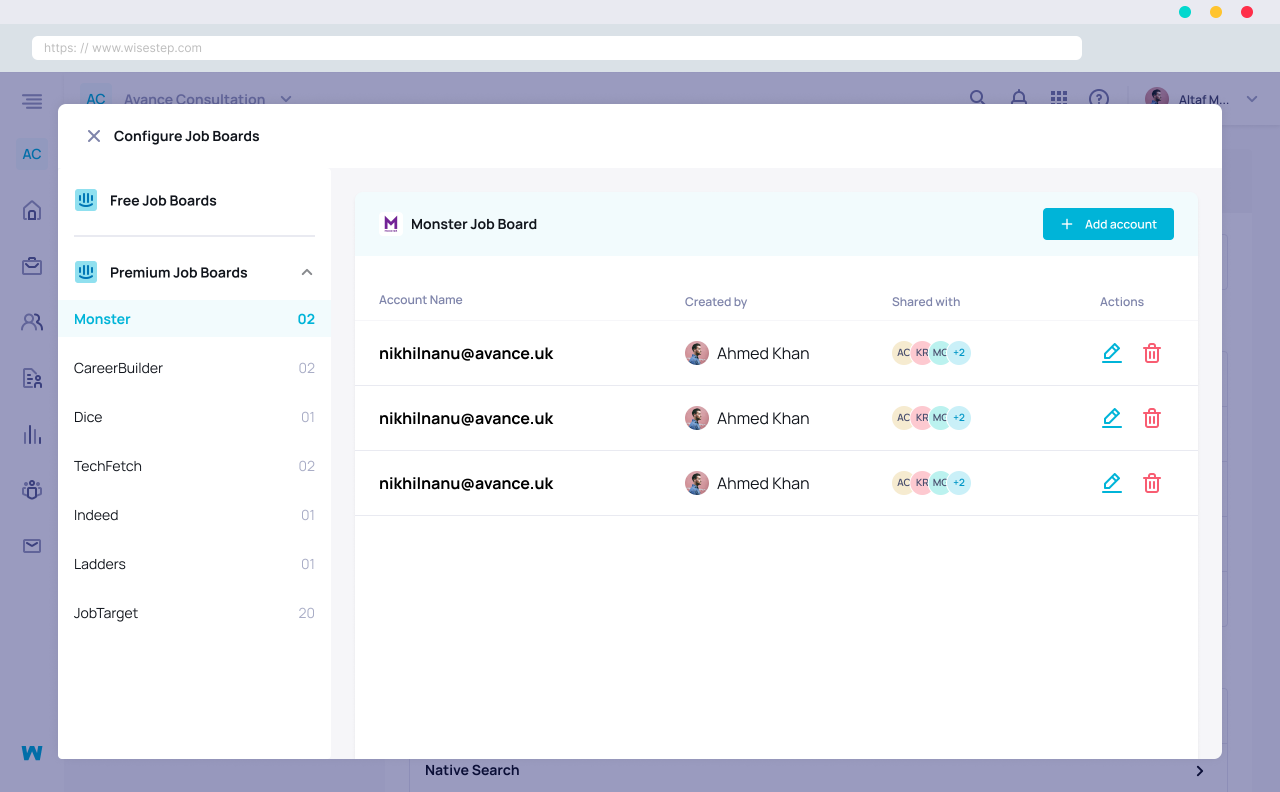Open the team icon in sidebar

point(32,490)
